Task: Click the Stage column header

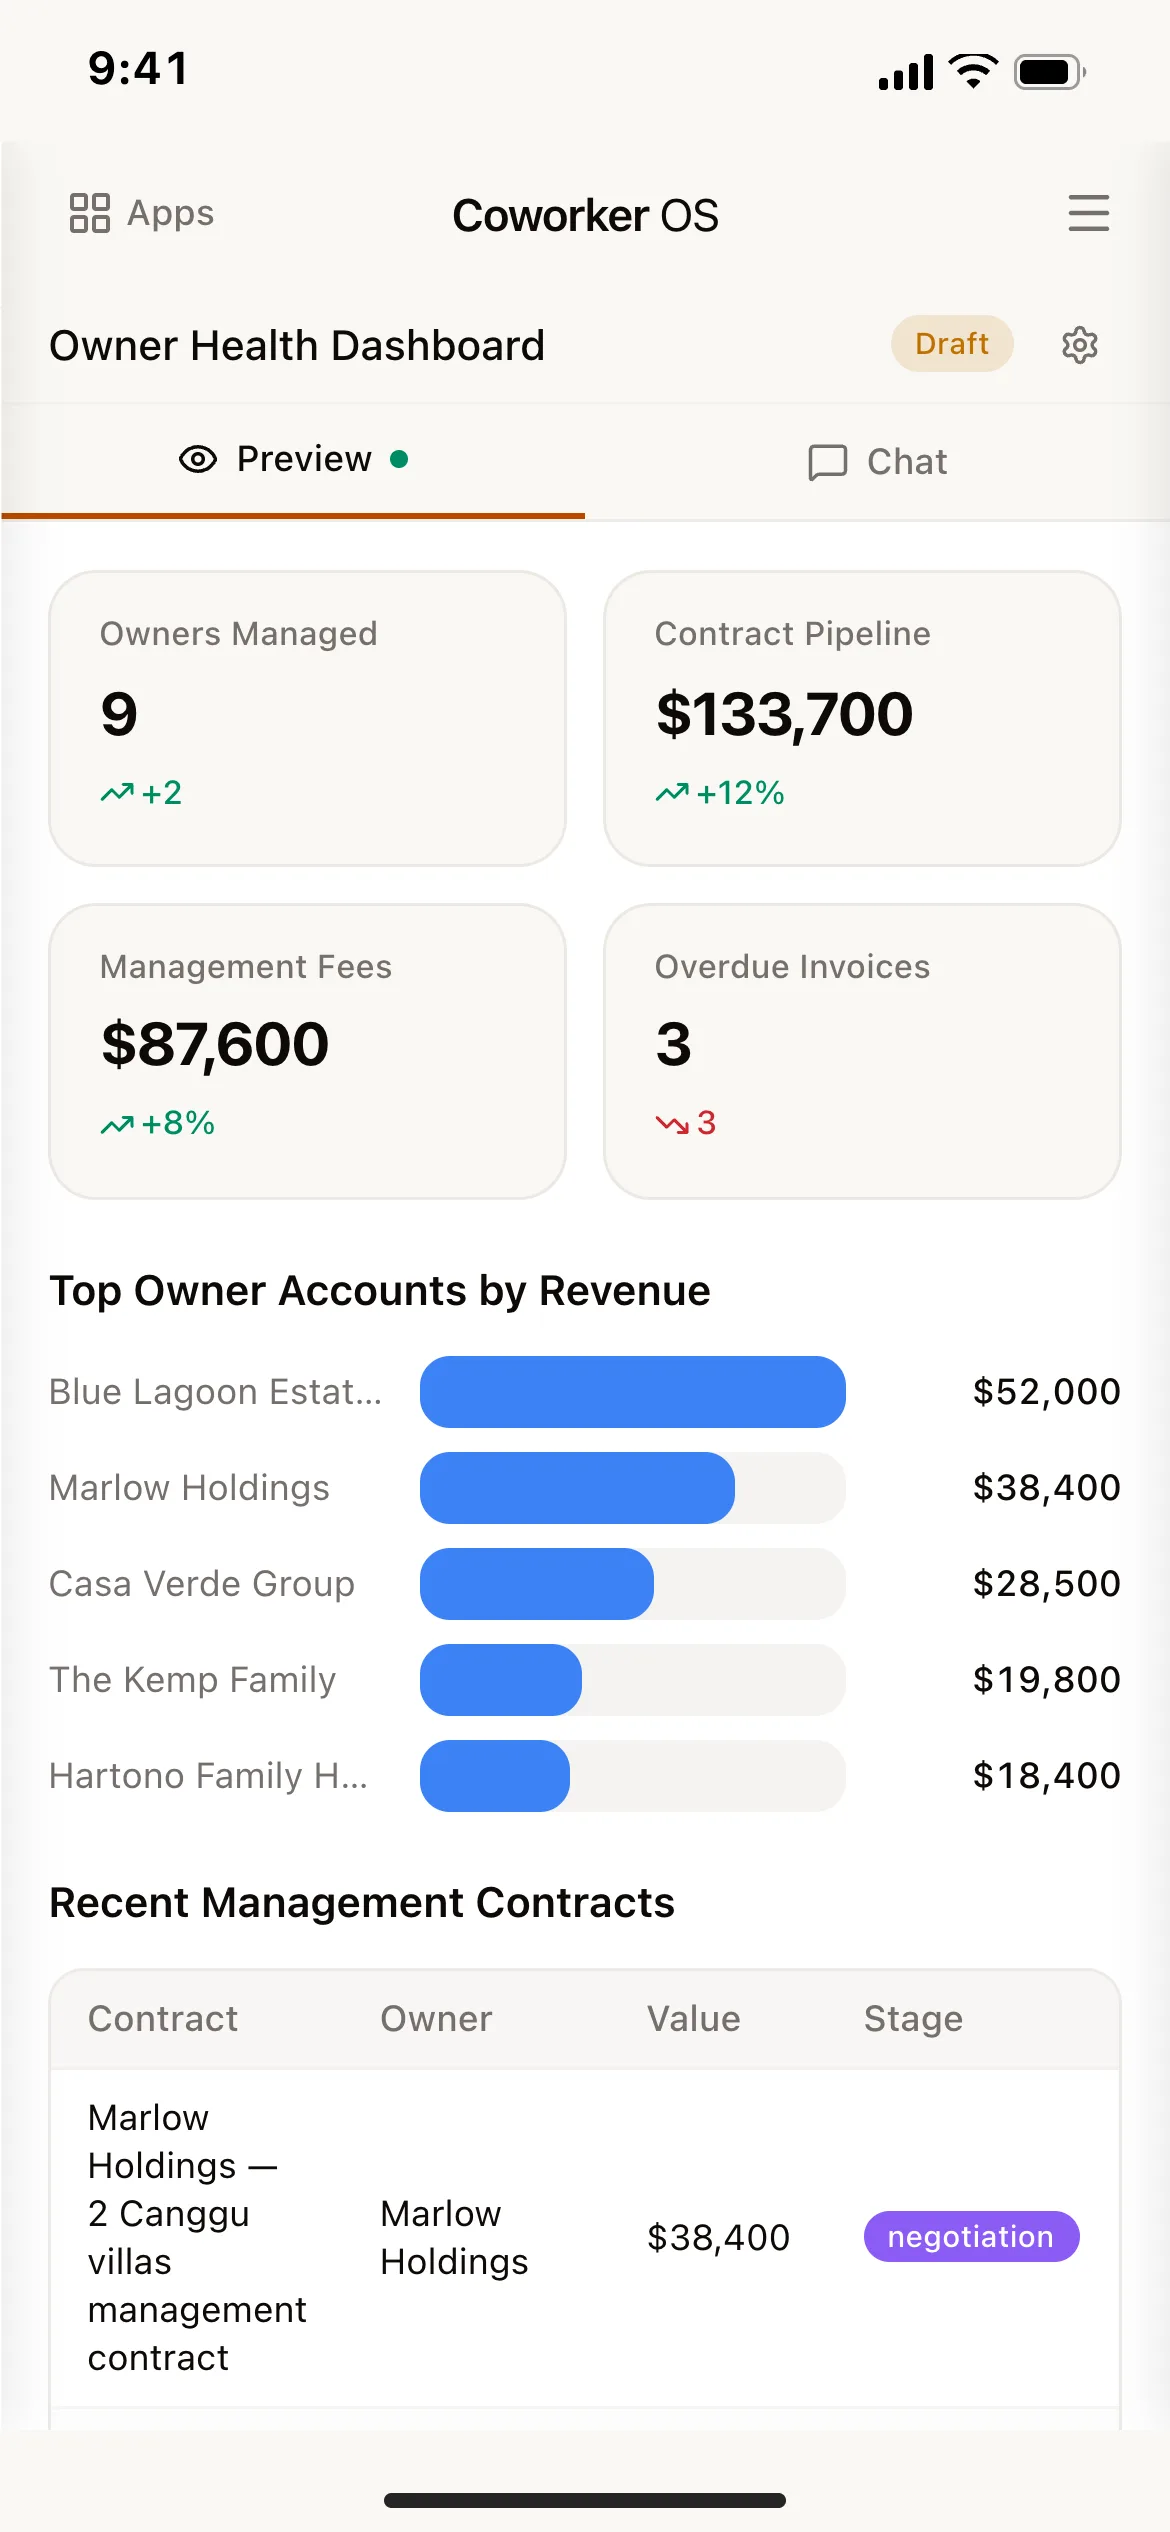Action: click(x=913, y=2019)
